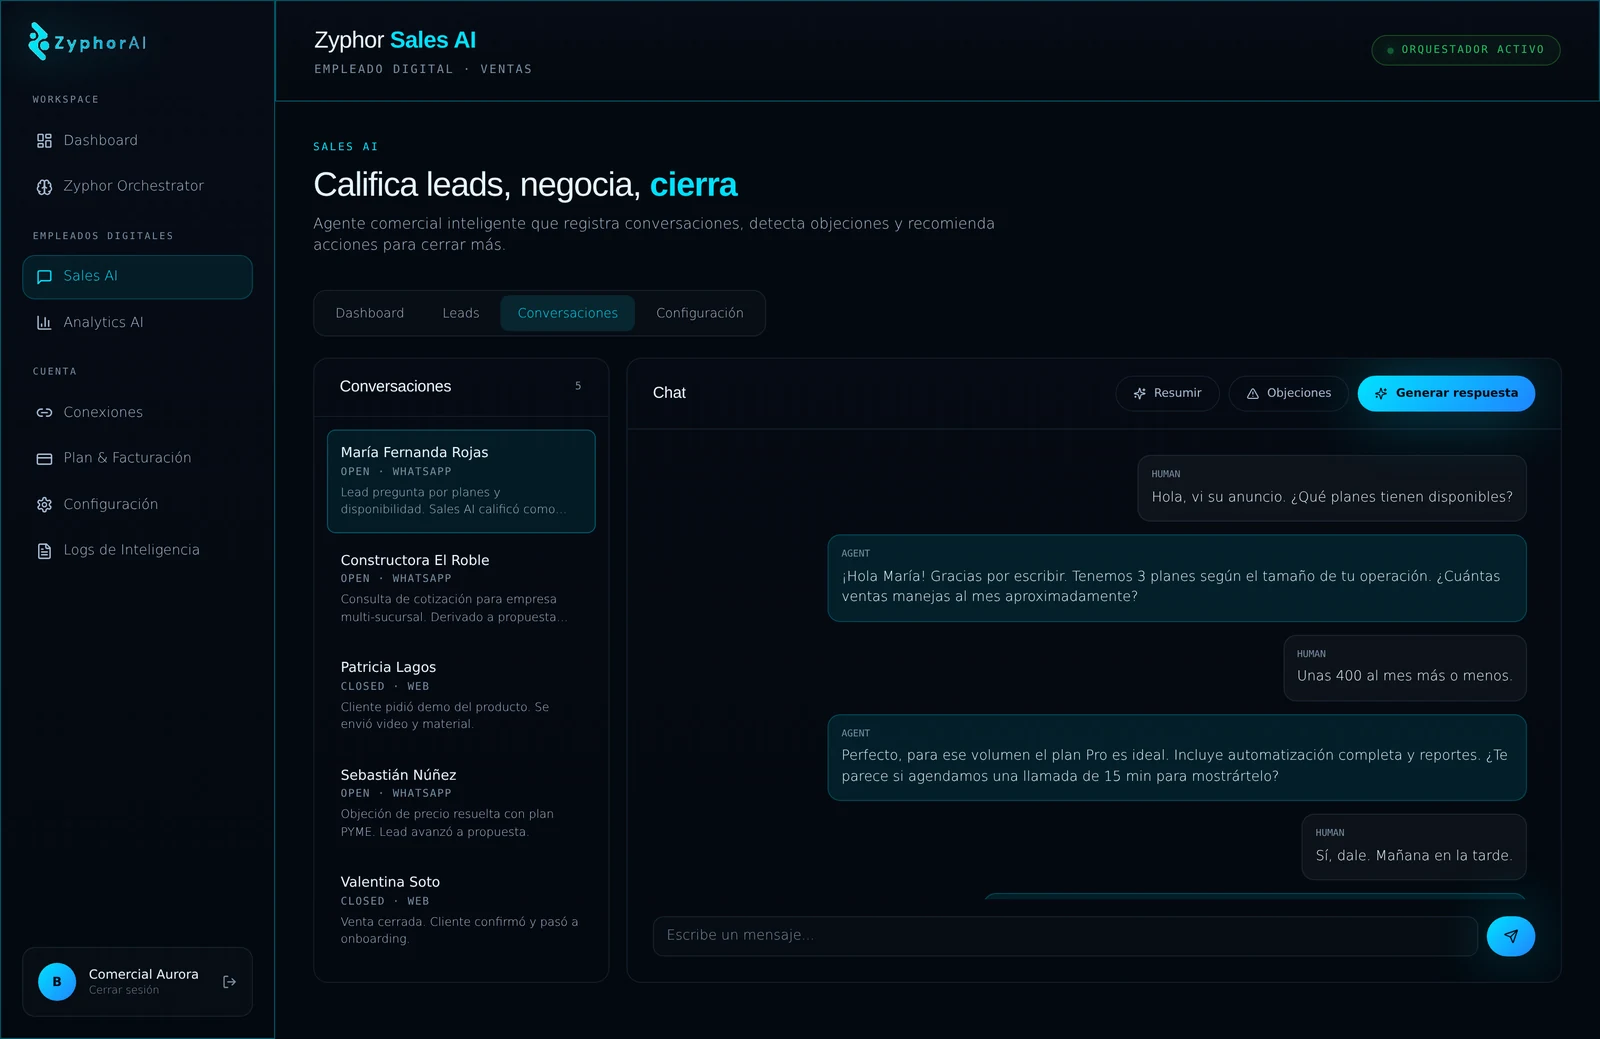This screenshot has height=1039, width=1600.
Task: Click the Orquestador Activo status badge
Action: point(1466,50)
